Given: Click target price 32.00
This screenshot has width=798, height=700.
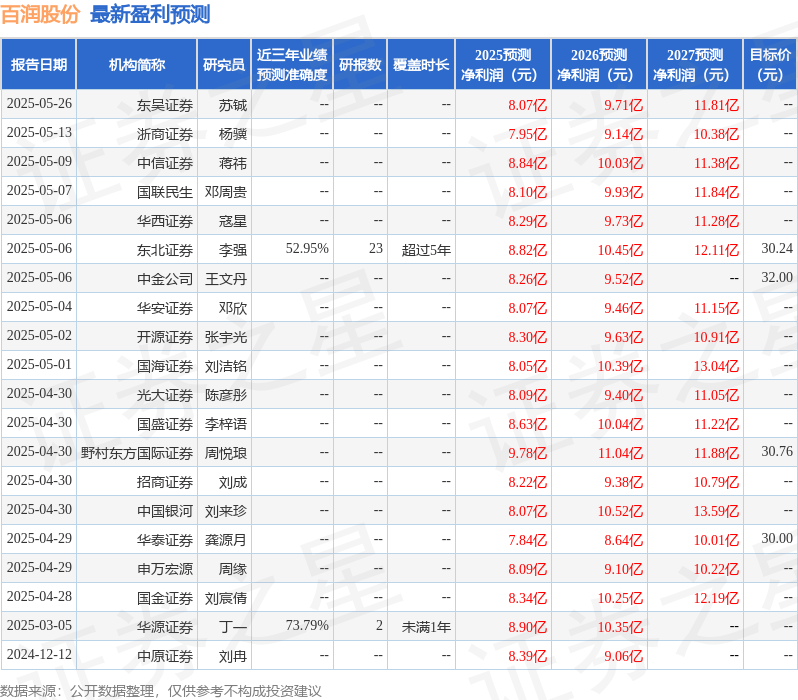Looking at the screenshot, I should [x=777, y=277].
